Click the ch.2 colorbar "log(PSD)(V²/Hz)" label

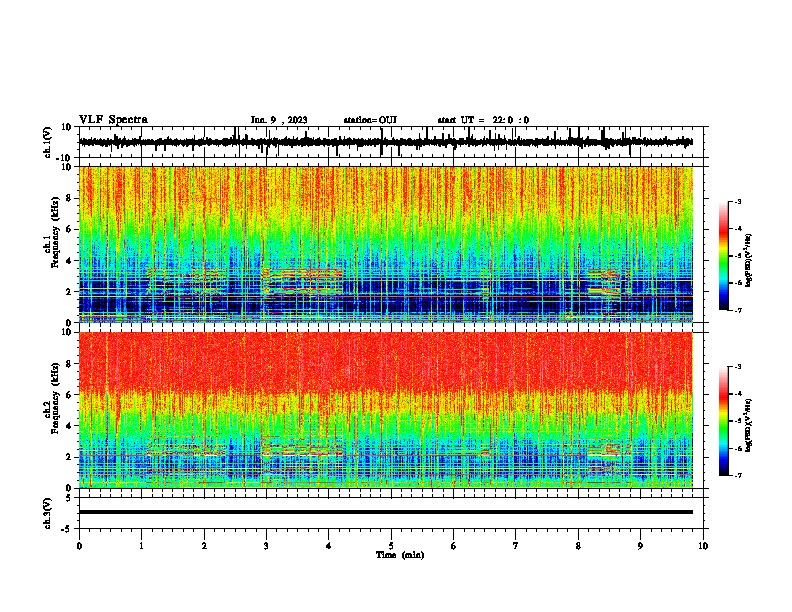pyautogui.click(x=749, y=425)
